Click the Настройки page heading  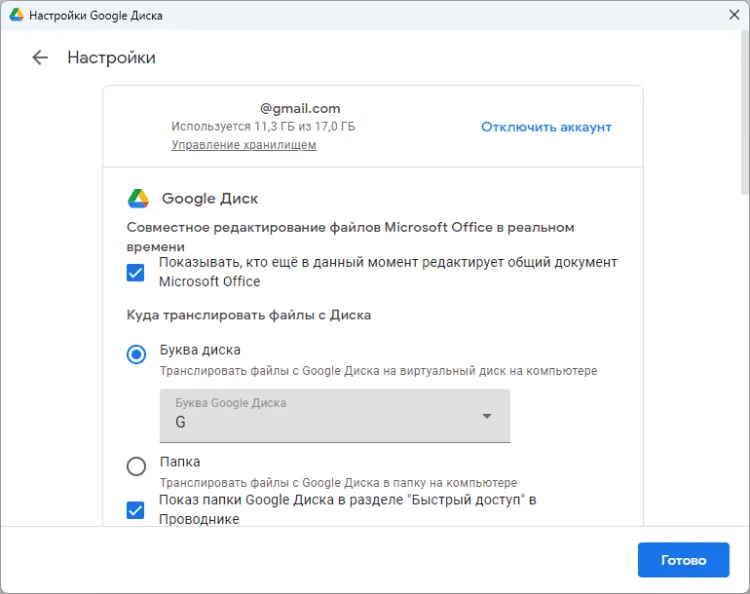(x=111, y=58)
